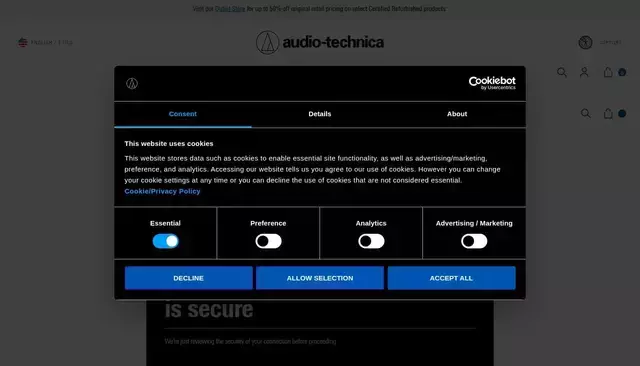640x366 pixels.
Task: Open the shopping bag beside the account icon
Action: click(x=608, y=72)
